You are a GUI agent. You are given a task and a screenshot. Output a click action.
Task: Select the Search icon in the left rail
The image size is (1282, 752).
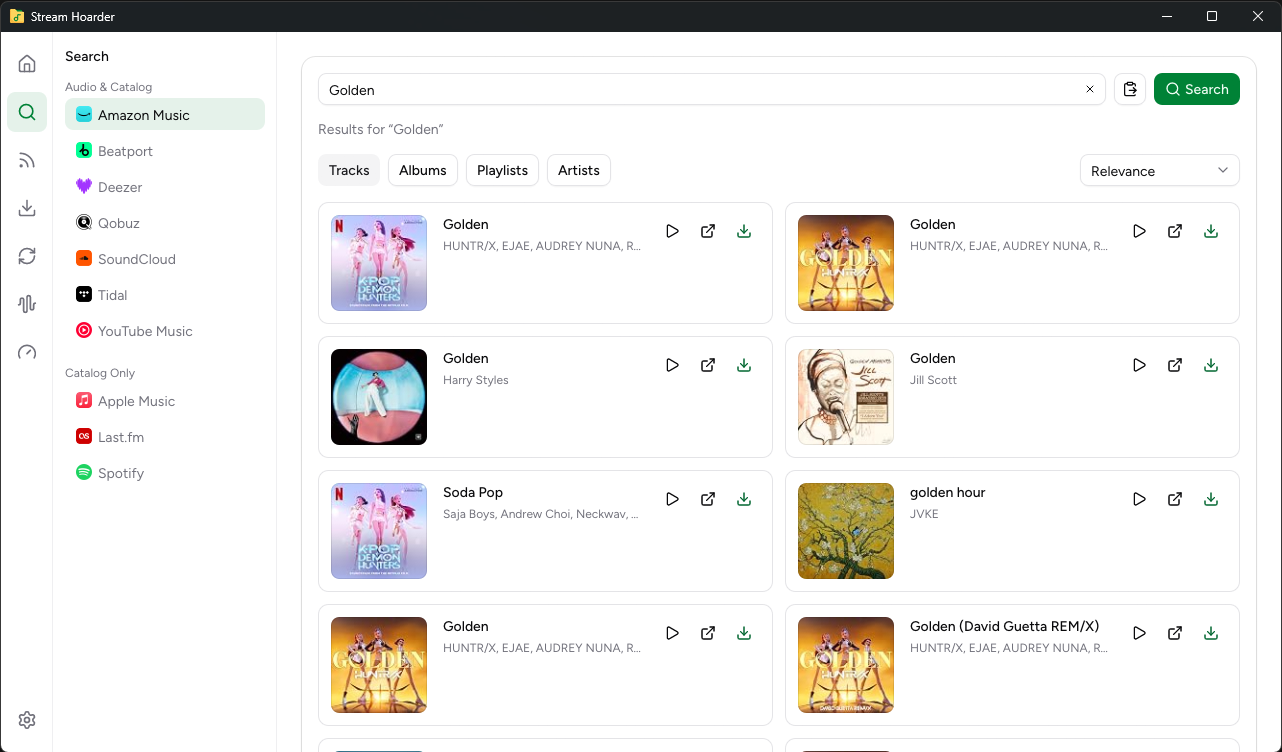(x=27, y=112)
